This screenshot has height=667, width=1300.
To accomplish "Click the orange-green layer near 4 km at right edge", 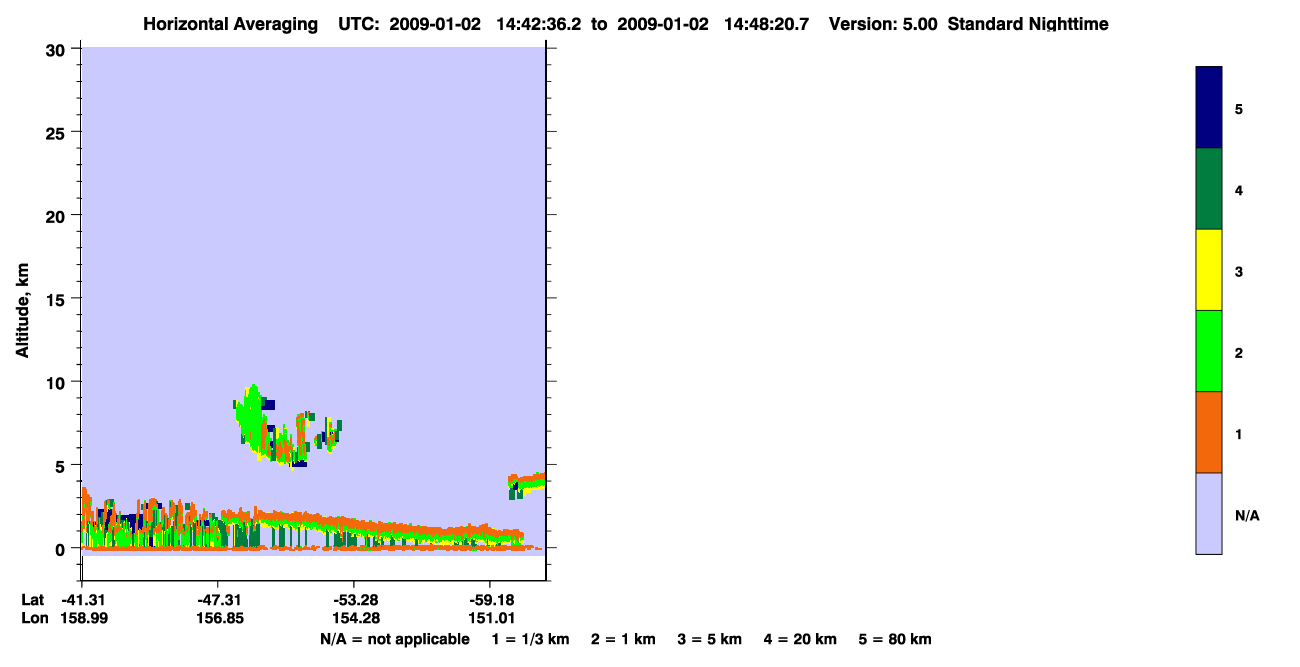I will point(527,484).
